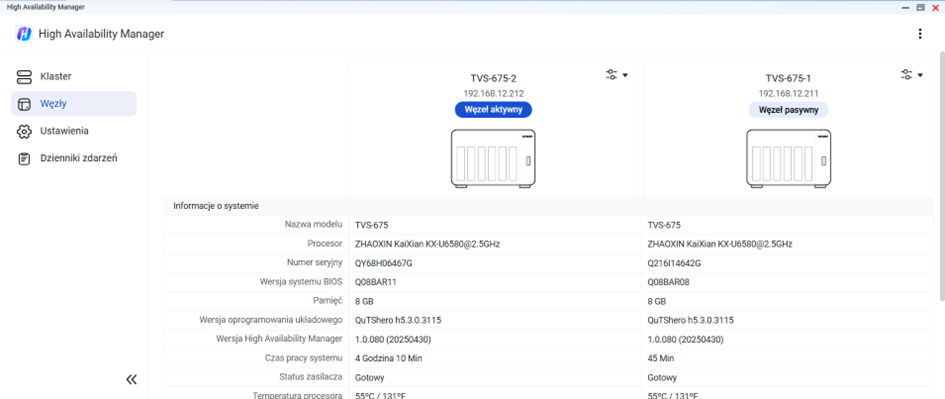The image size is (945, 399).
Task: Open TVS-675-2 node settings sliders icon
Action: [612, 75]
